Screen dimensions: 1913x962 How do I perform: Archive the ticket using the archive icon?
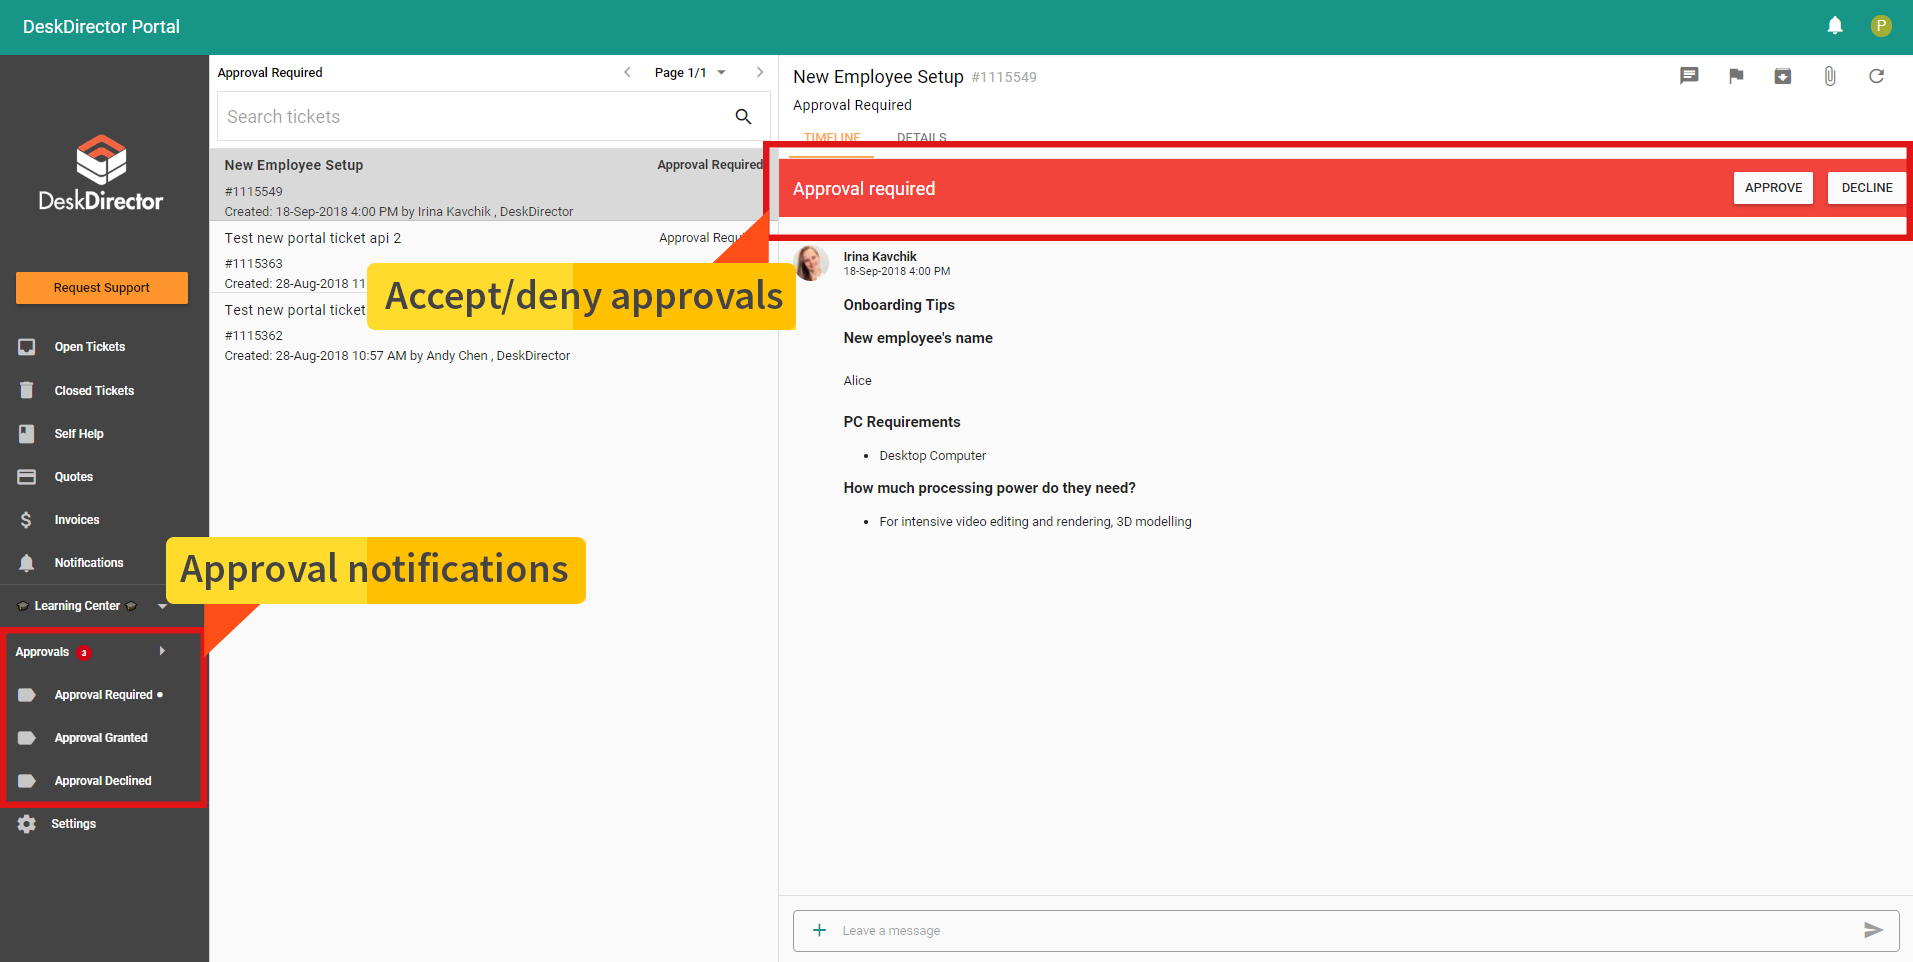pyautogui.click(x=1783, y=75)
